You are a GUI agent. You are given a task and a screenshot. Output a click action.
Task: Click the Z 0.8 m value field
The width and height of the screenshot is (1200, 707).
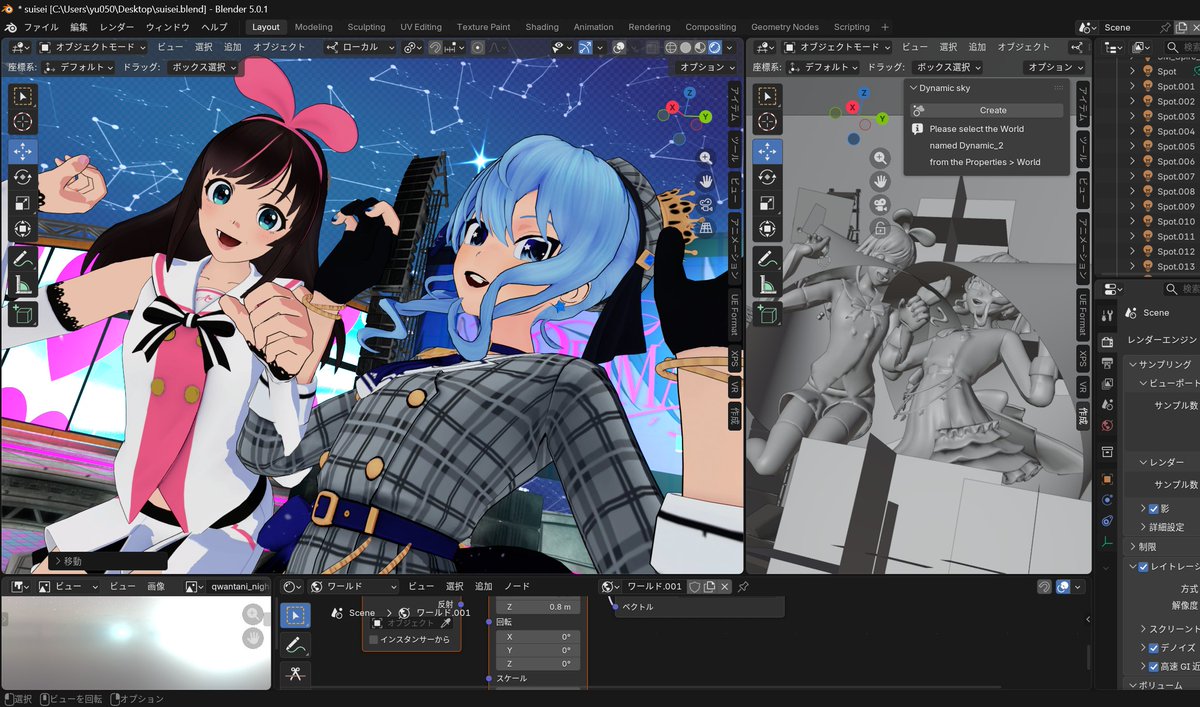(x=538, y=607)
